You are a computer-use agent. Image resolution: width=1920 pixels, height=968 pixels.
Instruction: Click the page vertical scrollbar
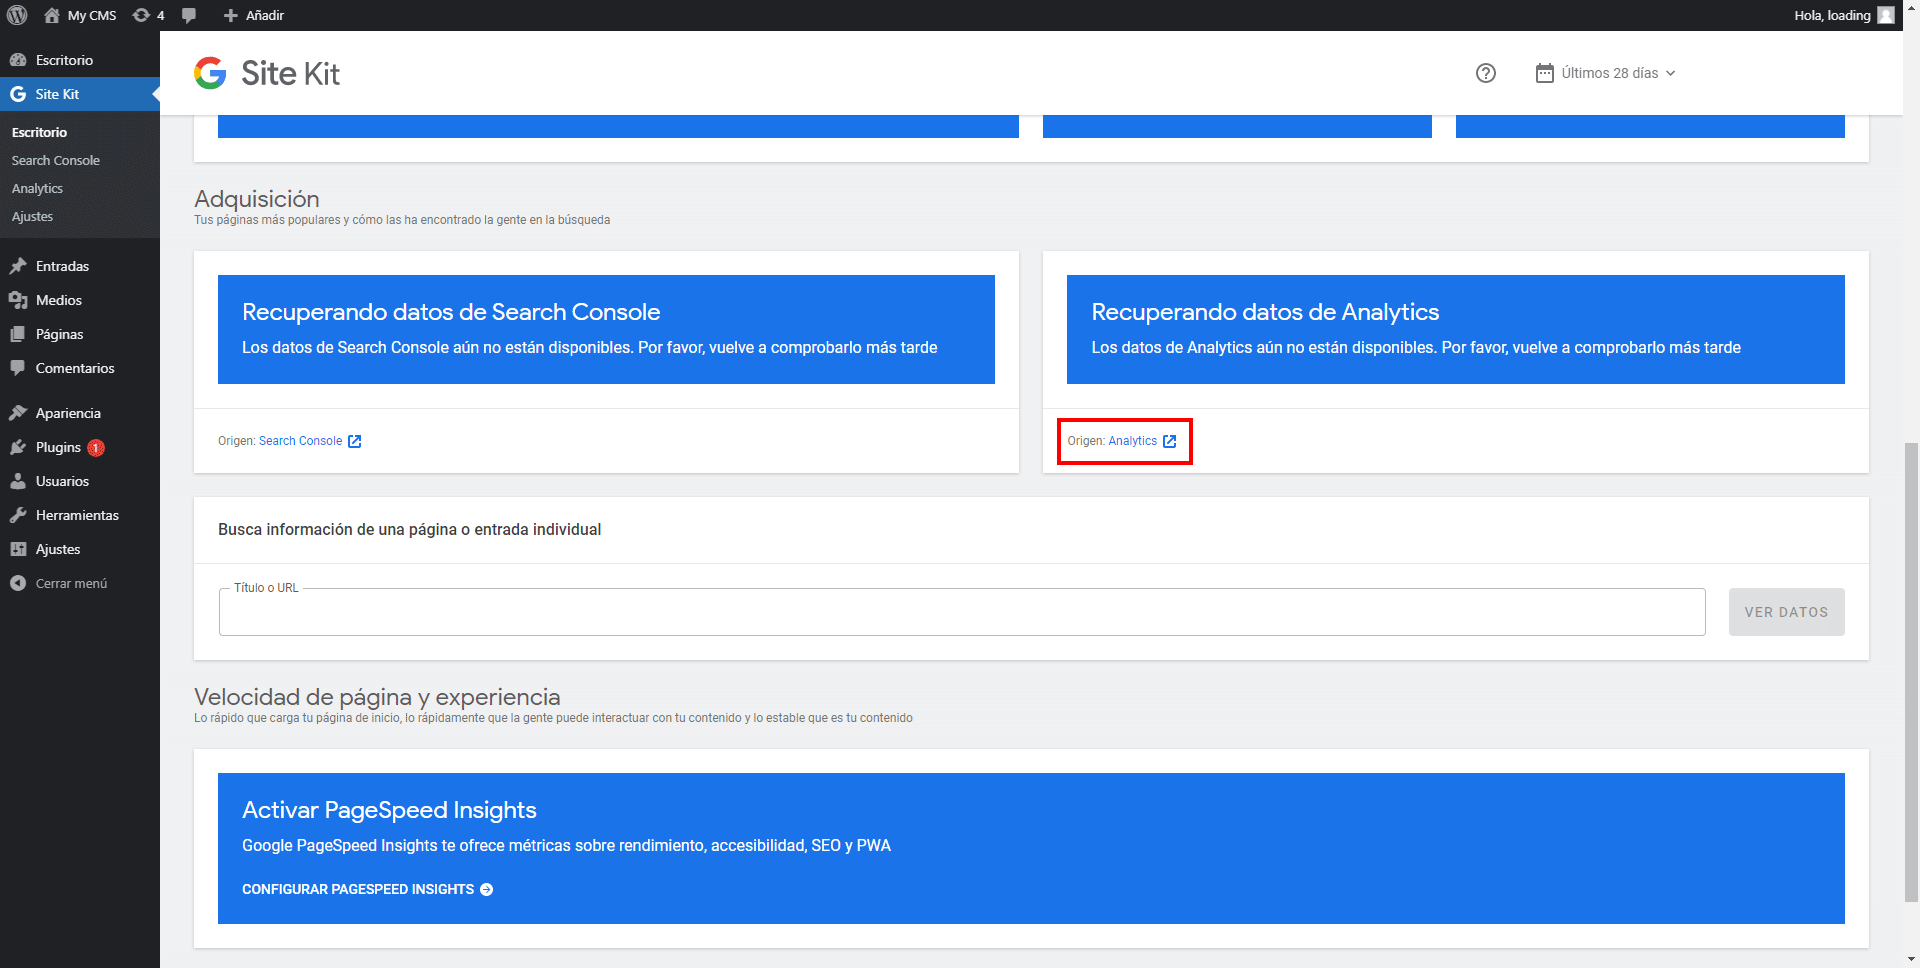click(1911, 672)
